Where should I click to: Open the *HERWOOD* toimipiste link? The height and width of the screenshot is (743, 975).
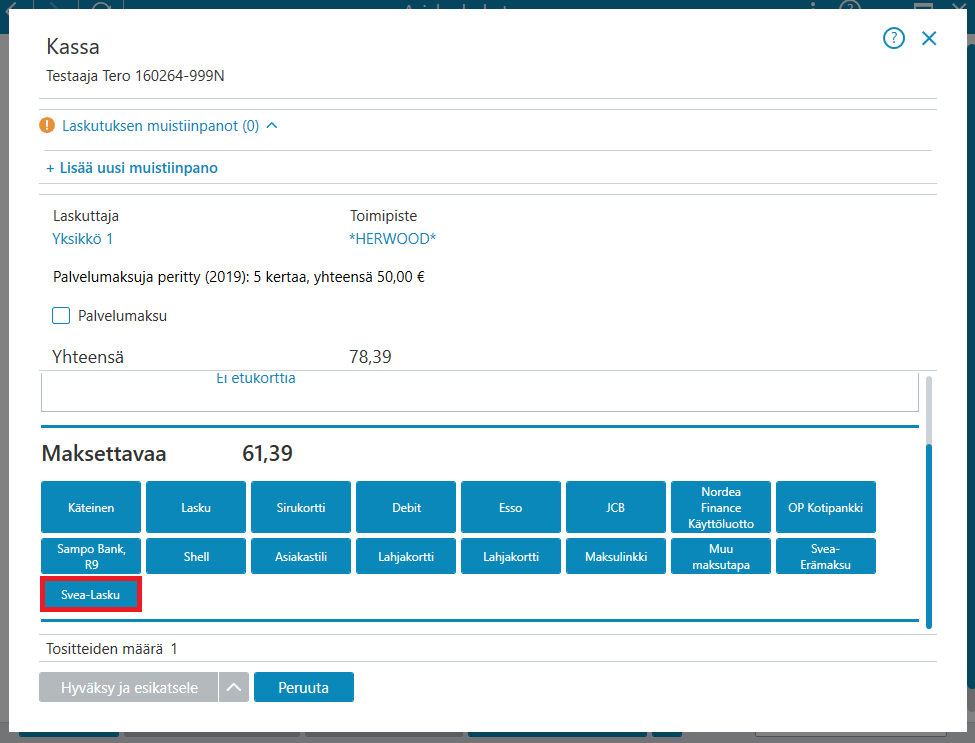392,239
